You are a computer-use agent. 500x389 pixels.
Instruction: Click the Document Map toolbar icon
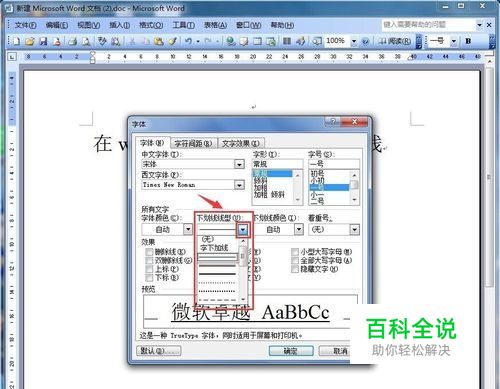317,41
